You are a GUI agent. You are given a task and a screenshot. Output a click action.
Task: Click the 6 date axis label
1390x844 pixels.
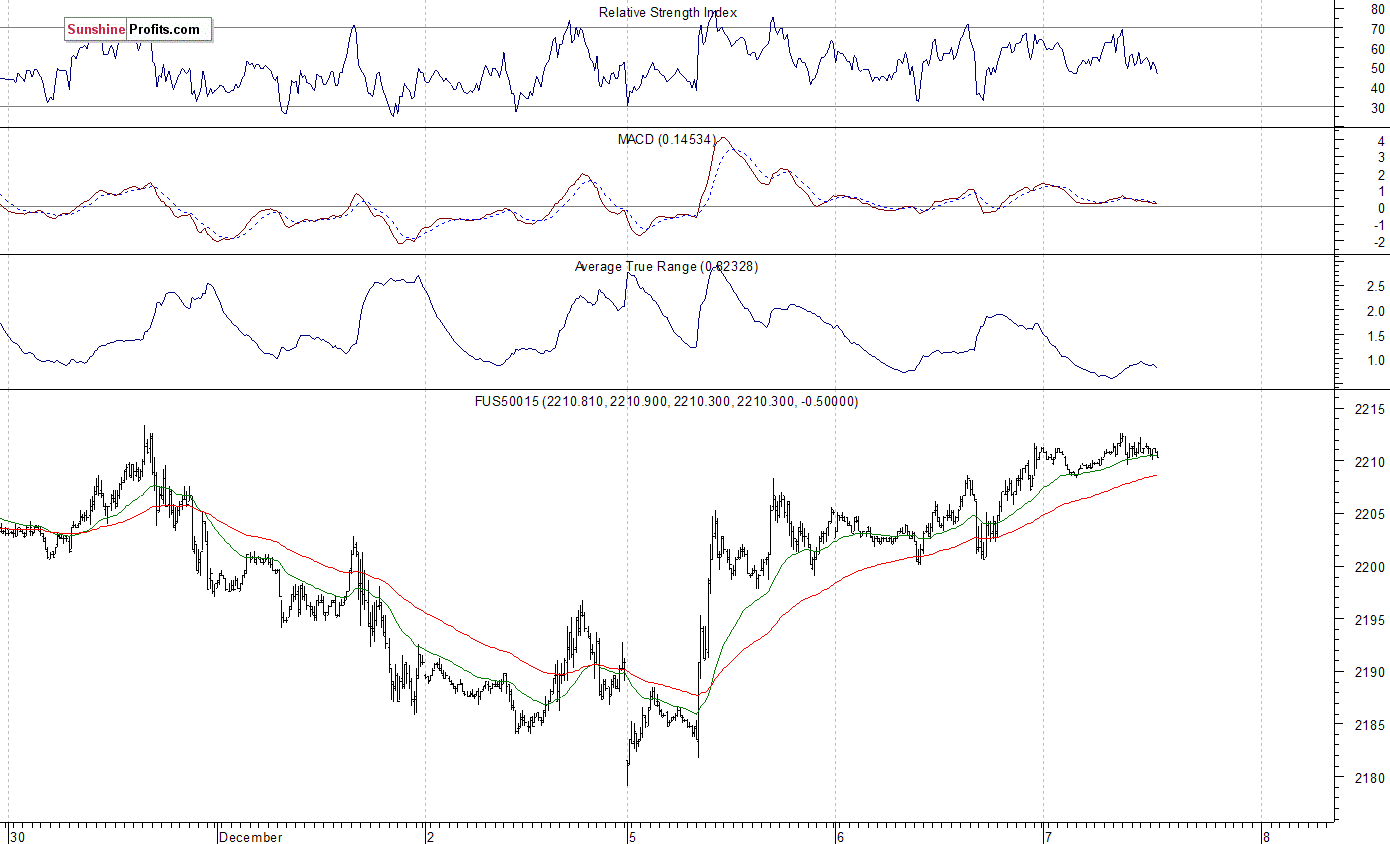click(841, 837)
